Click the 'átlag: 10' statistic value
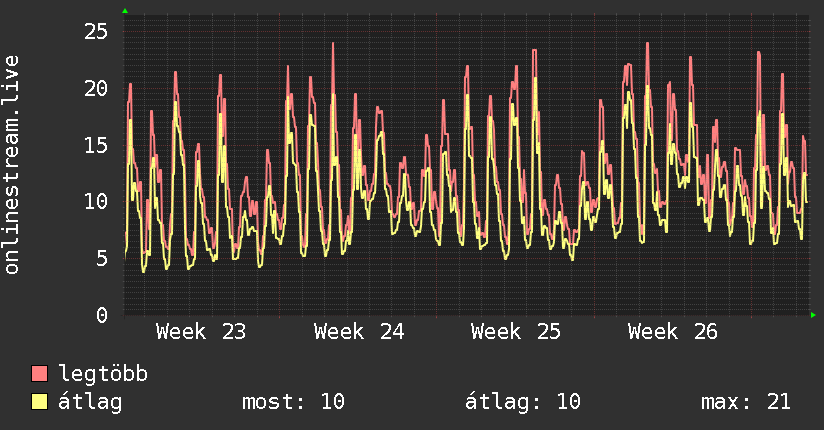The width and height of the screenshot is (824, 430). [523, 402]
